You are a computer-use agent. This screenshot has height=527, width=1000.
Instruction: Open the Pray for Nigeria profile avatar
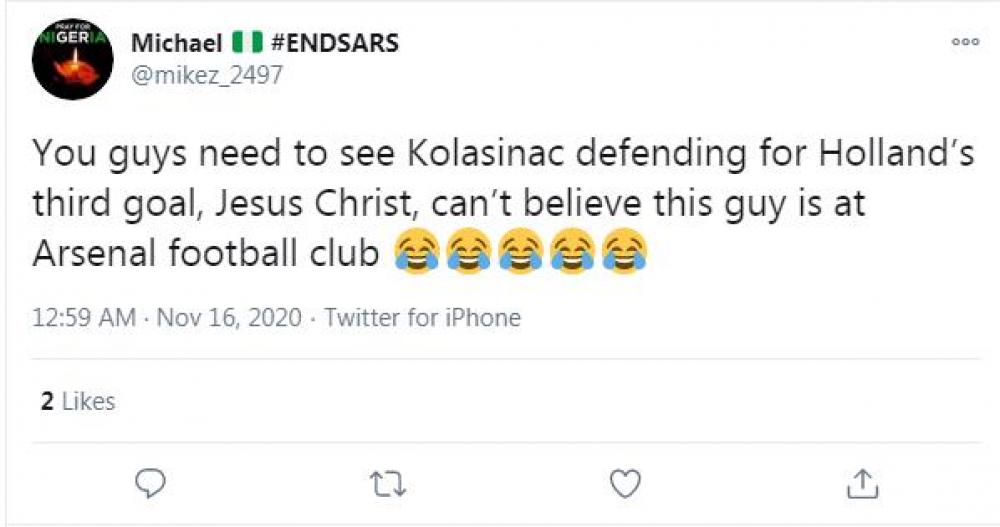[72, 57]
